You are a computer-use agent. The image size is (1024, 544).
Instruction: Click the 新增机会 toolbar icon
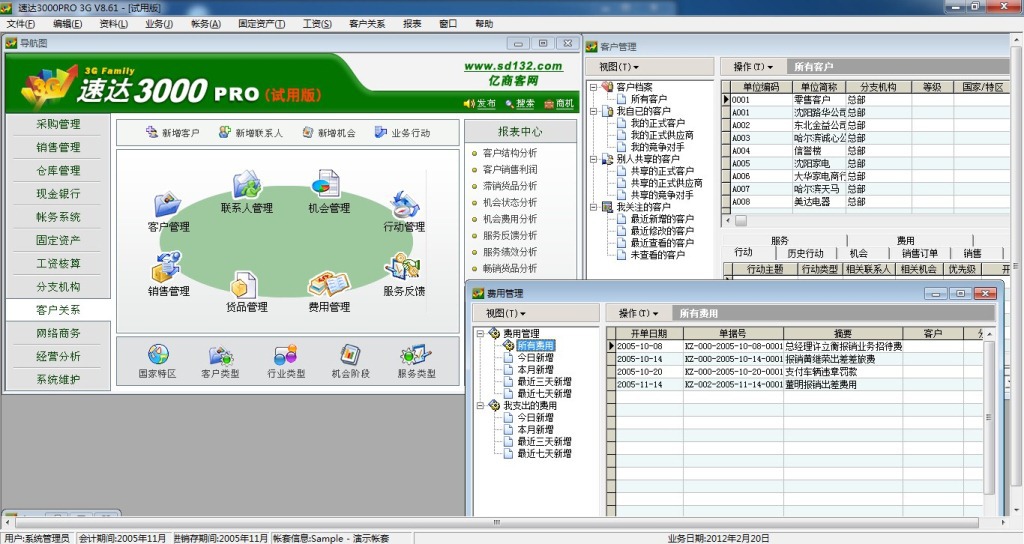[308, 132]
